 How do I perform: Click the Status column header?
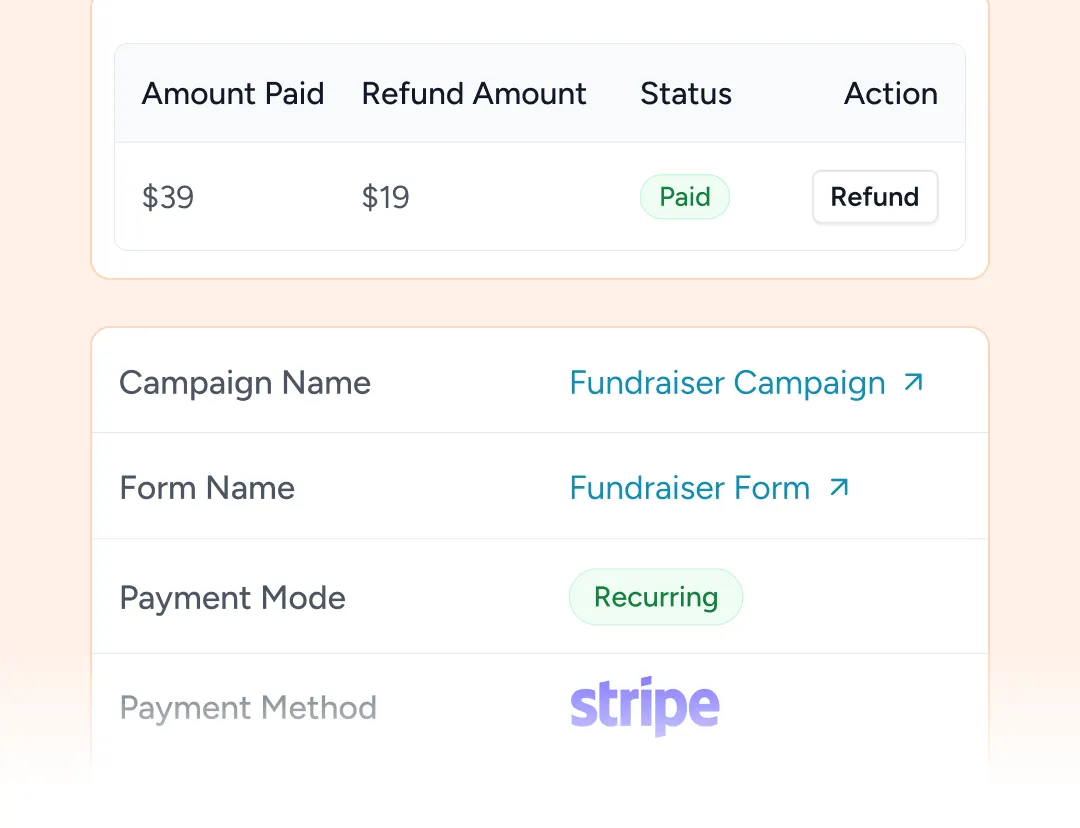(686, 94)
